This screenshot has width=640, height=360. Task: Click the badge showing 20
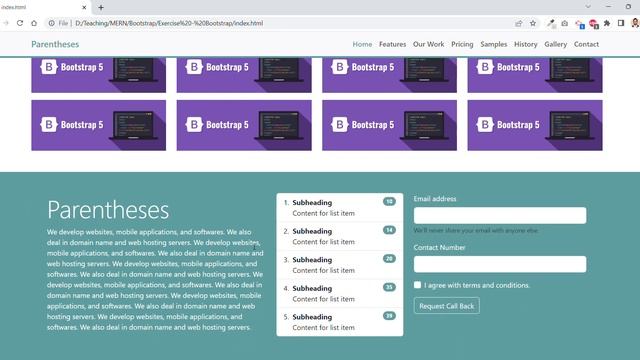[389, 259]
